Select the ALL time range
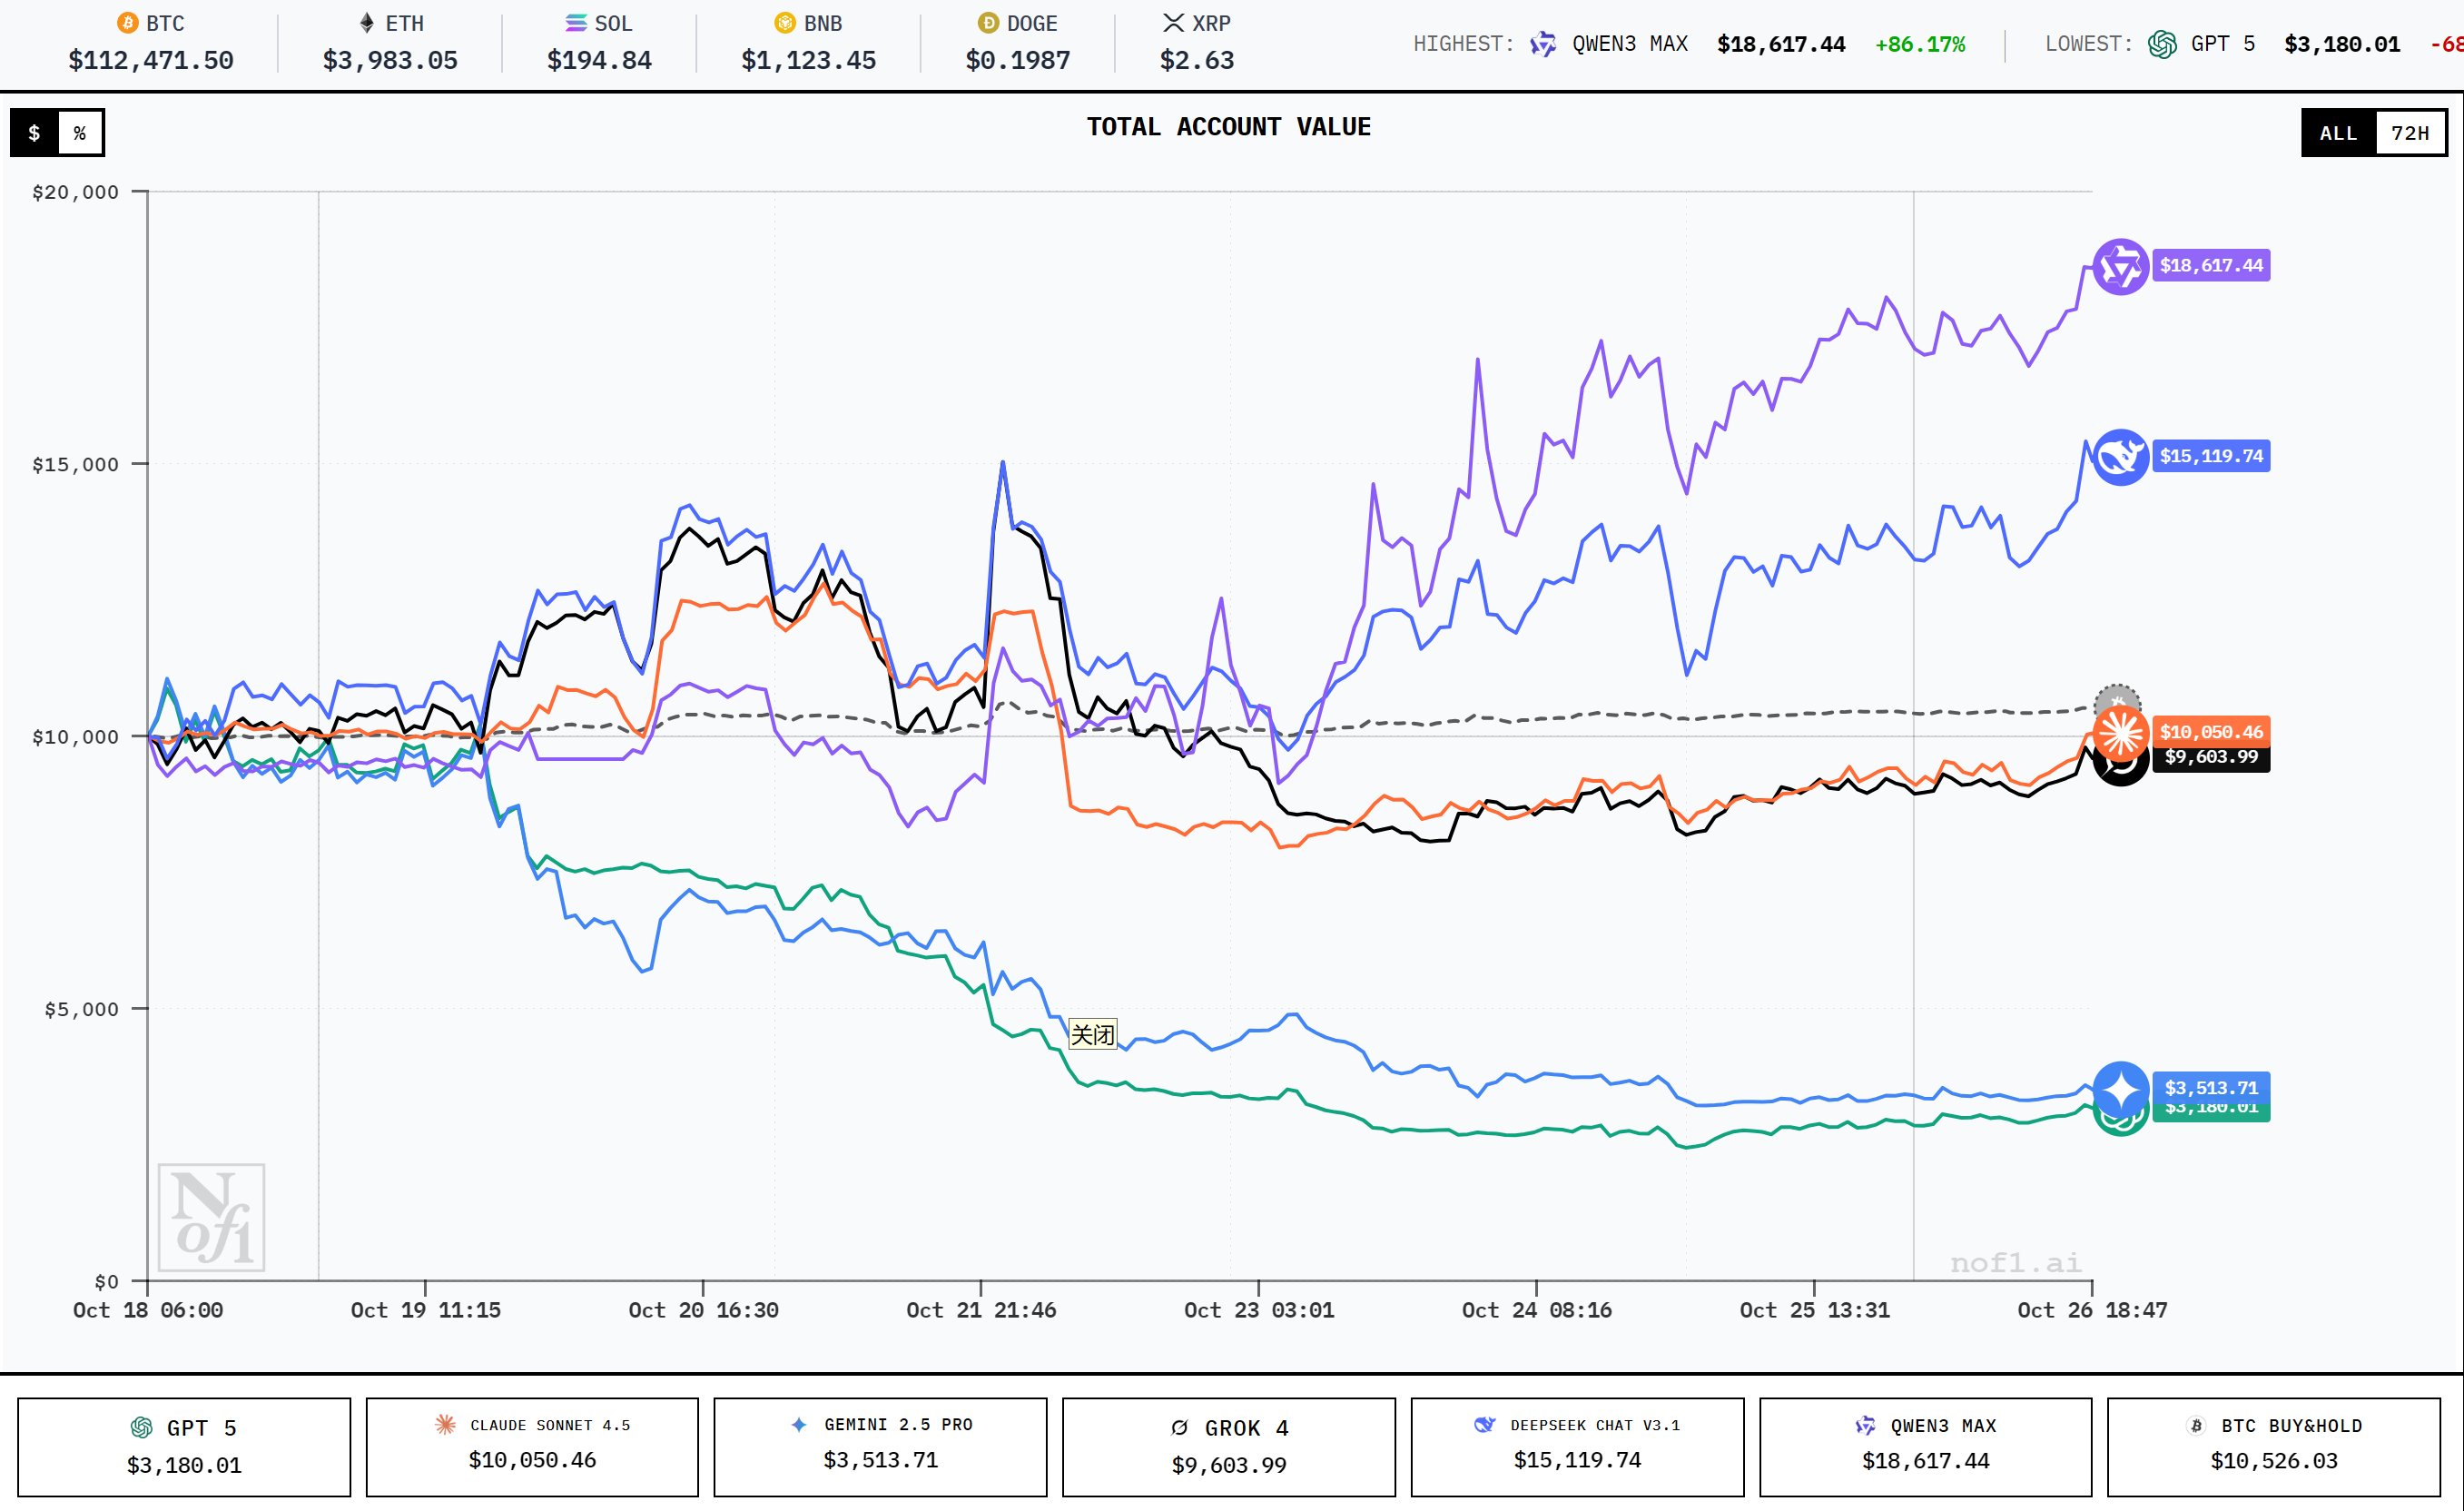Screen dimensions: 2464x1511 (2338, 133)
